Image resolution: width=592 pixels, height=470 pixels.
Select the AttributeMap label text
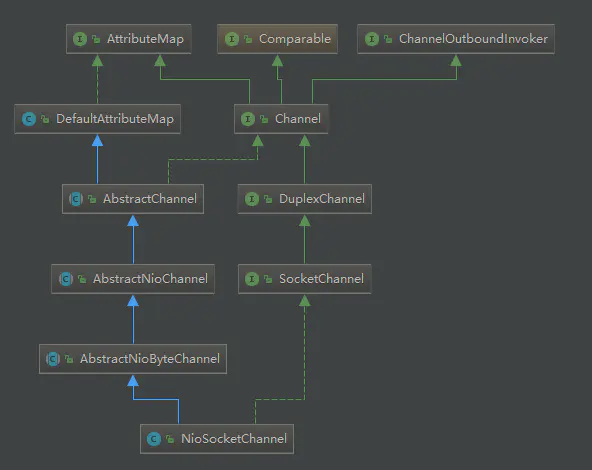tap(145, 39)
